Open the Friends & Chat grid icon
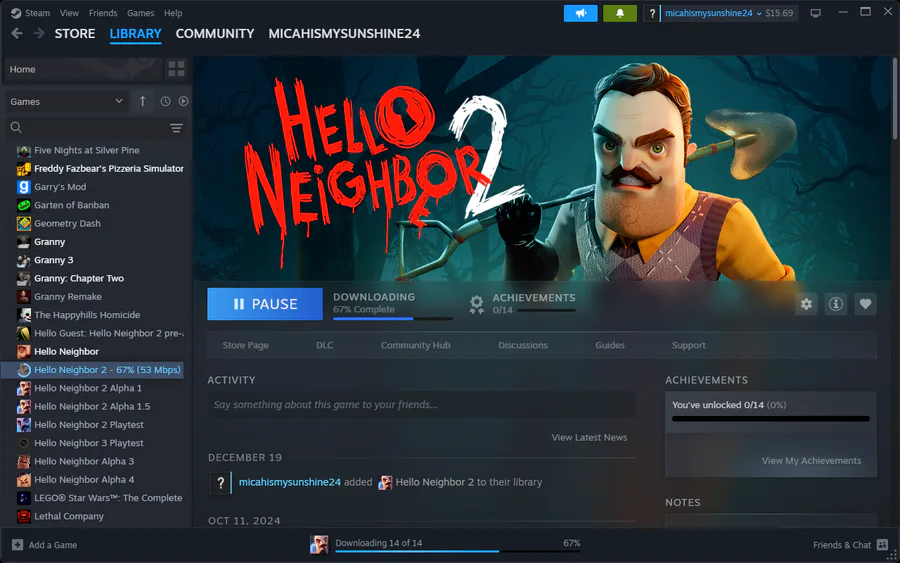 (x=882, y=545)
